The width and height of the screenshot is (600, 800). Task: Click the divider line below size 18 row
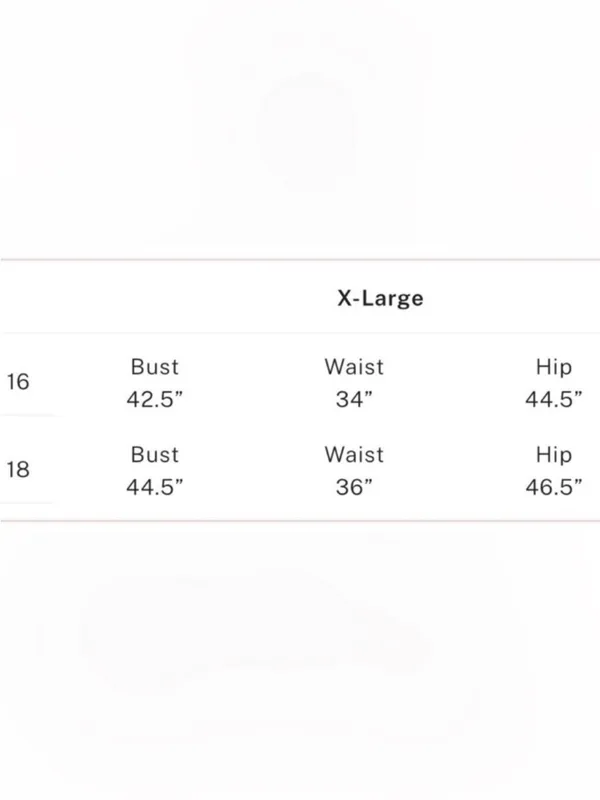[300, 521]
